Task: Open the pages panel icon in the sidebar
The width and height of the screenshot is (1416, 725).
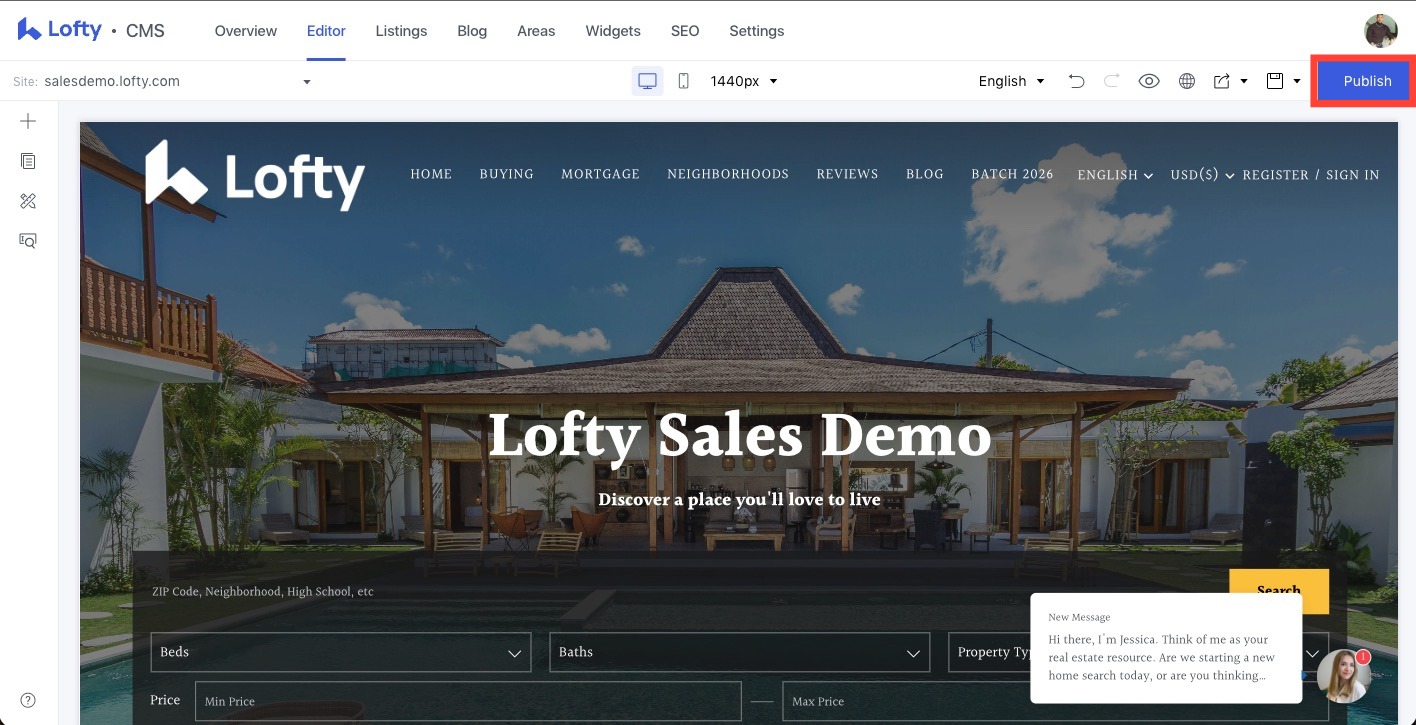Action: 27,160
